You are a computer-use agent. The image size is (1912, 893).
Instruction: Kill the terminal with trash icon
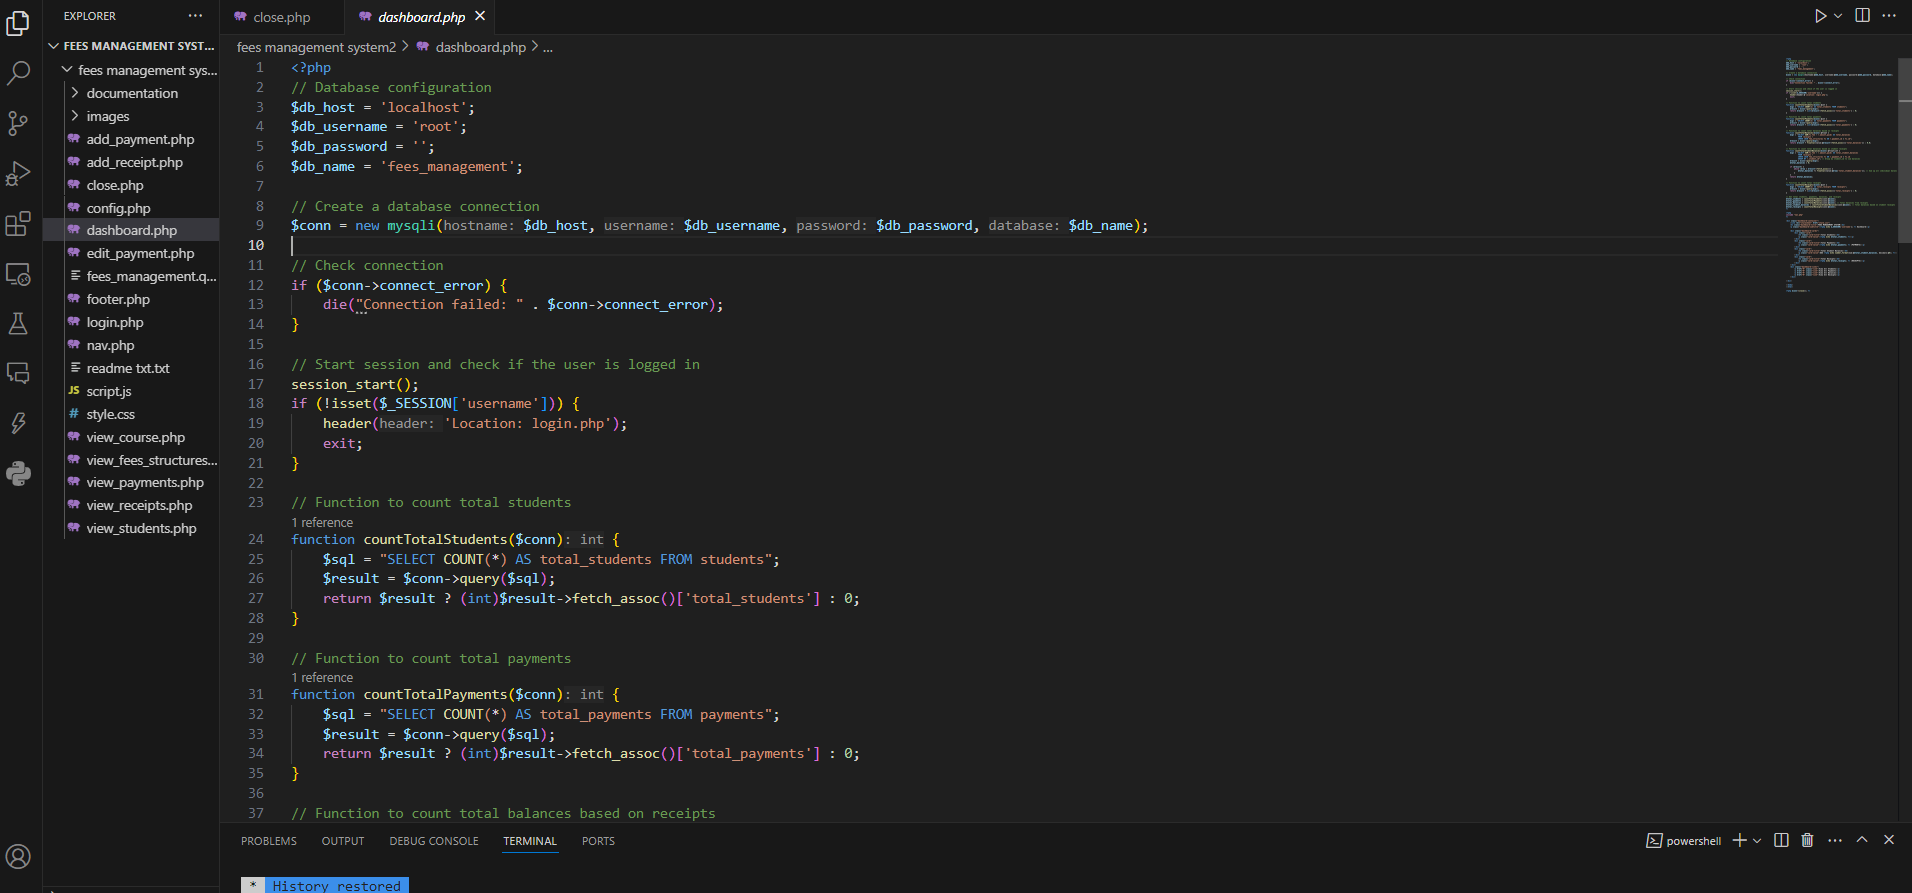(1807, 840)
